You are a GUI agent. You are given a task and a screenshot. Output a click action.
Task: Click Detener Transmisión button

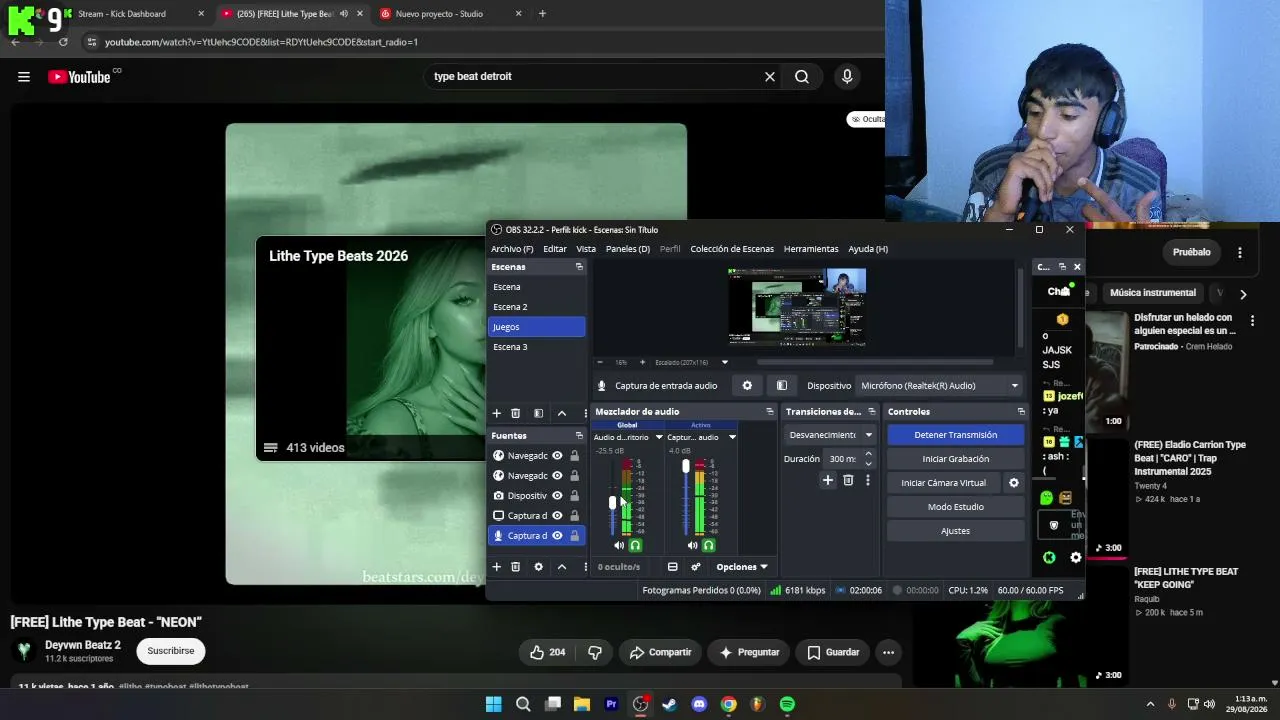[x=956, y=435]
